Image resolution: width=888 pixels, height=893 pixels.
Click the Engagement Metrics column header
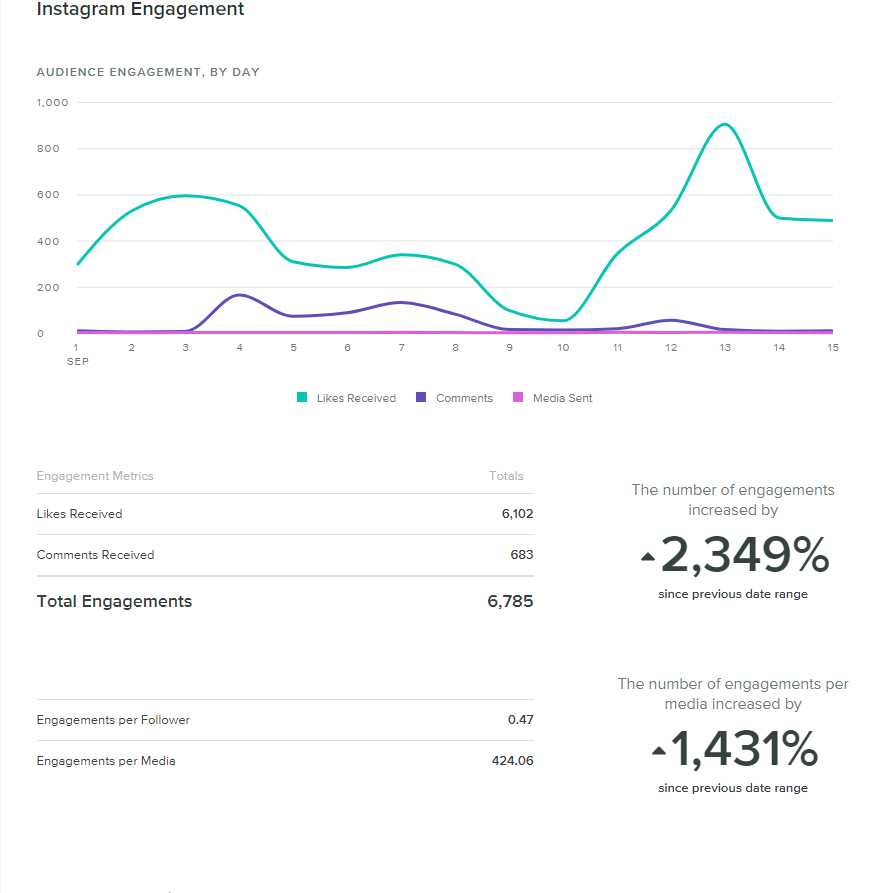(95, 476)
